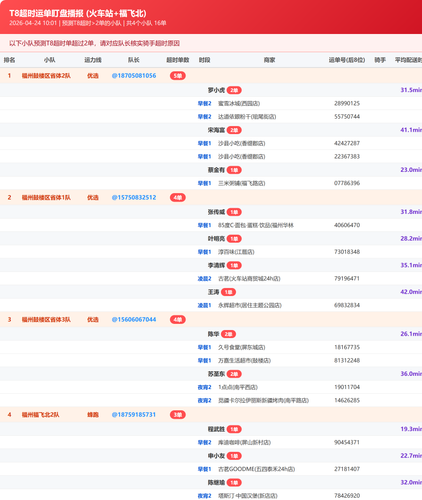Image resolution: width=422 pixels, height=500 pixels.
Task: Click the 超时单数 column header
Action: (178, 60)
